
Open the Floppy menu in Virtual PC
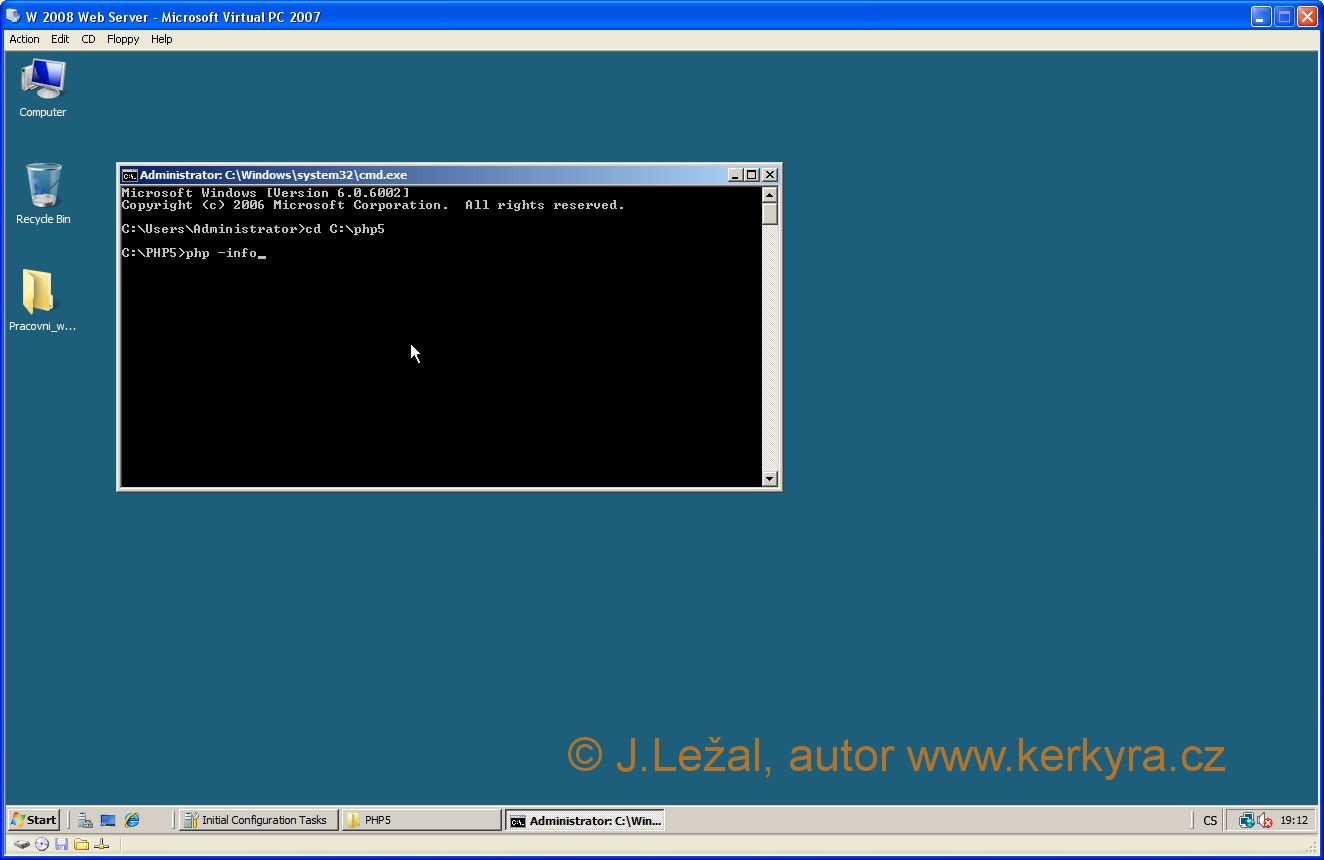(x=123, y=39)
